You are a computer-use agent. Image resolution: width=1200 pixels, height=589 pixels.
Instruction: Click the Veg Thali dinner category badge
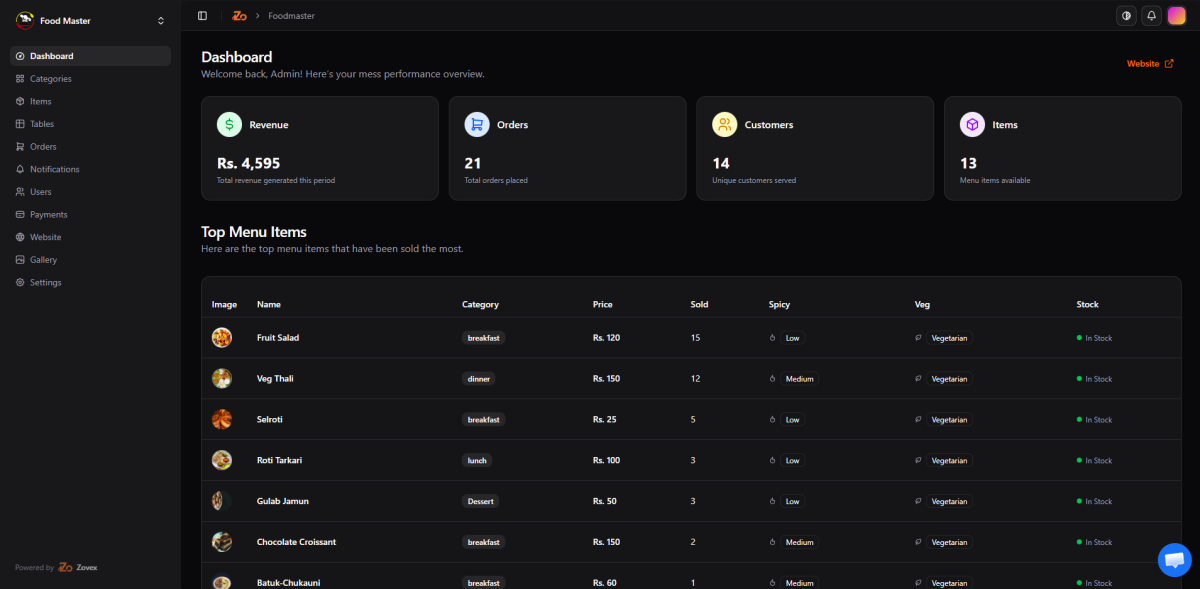tap(478, 379)
